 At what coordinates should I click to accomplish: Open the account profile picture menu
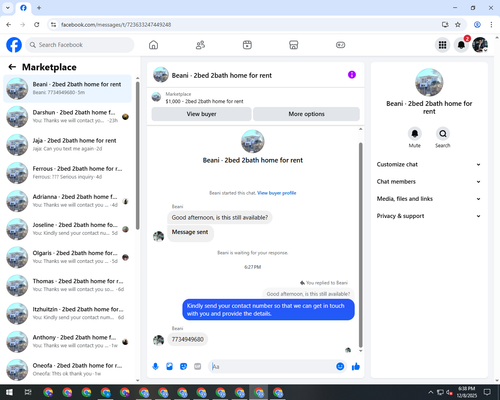pyautogui.click(x=480, y=45)
